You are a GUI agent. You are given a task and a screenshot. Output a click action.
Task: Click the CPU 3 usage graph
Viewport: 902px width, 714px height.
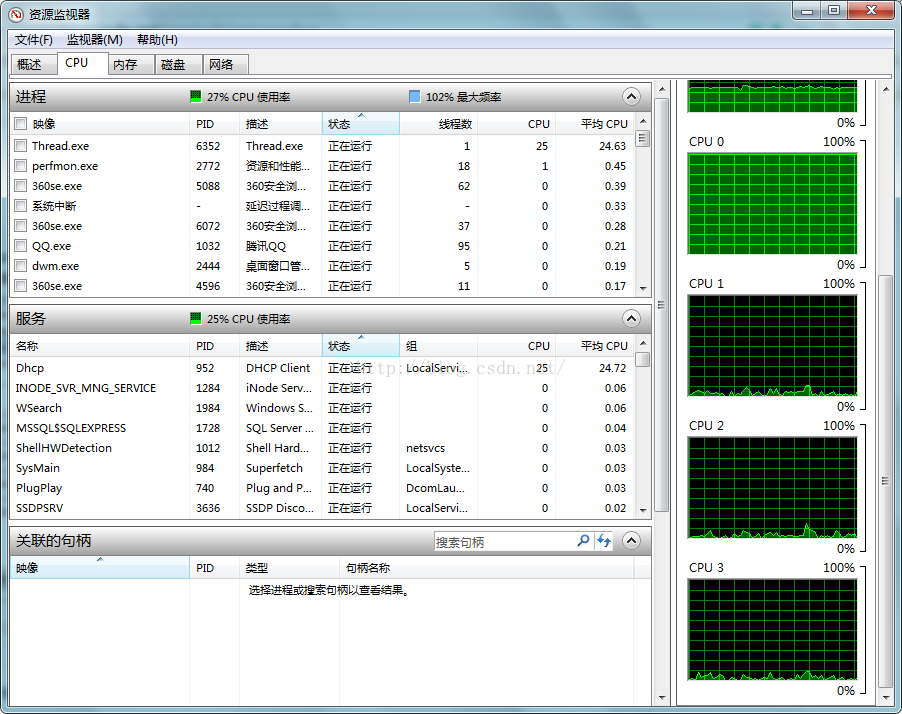coord(772,630)
